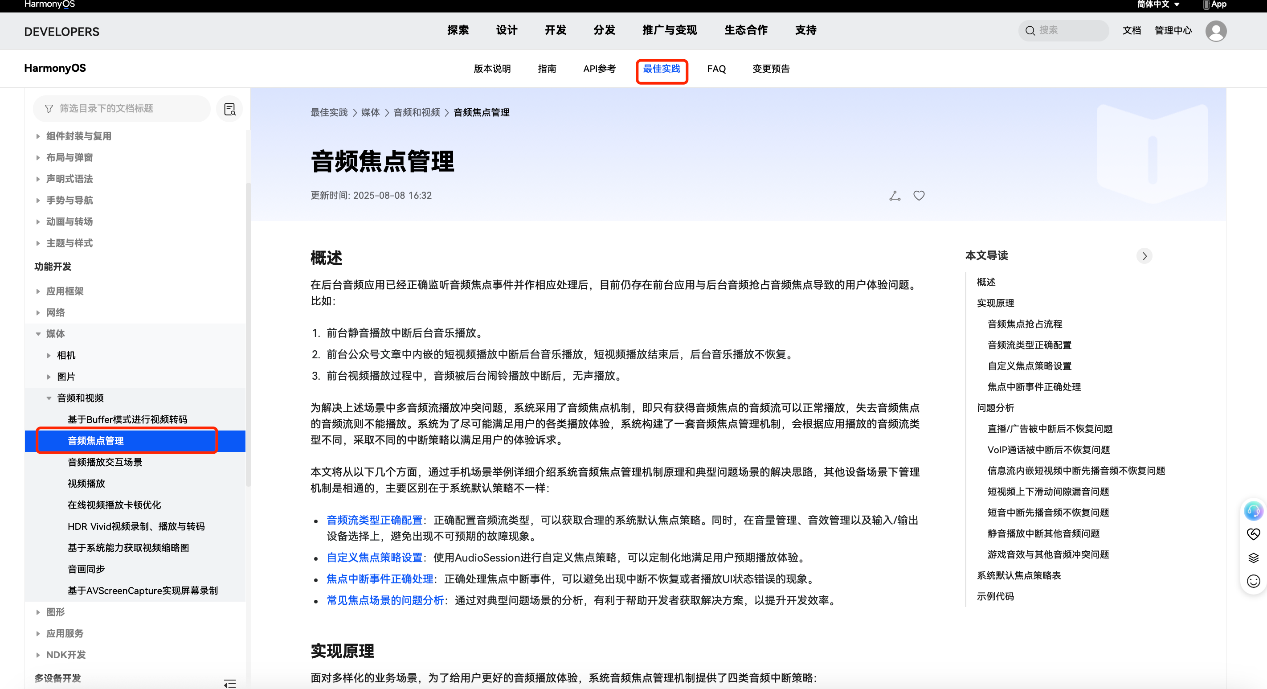1267x689 pixels.
Task: Open the 开发 top navigation menu
Action: tap(555, 31)
